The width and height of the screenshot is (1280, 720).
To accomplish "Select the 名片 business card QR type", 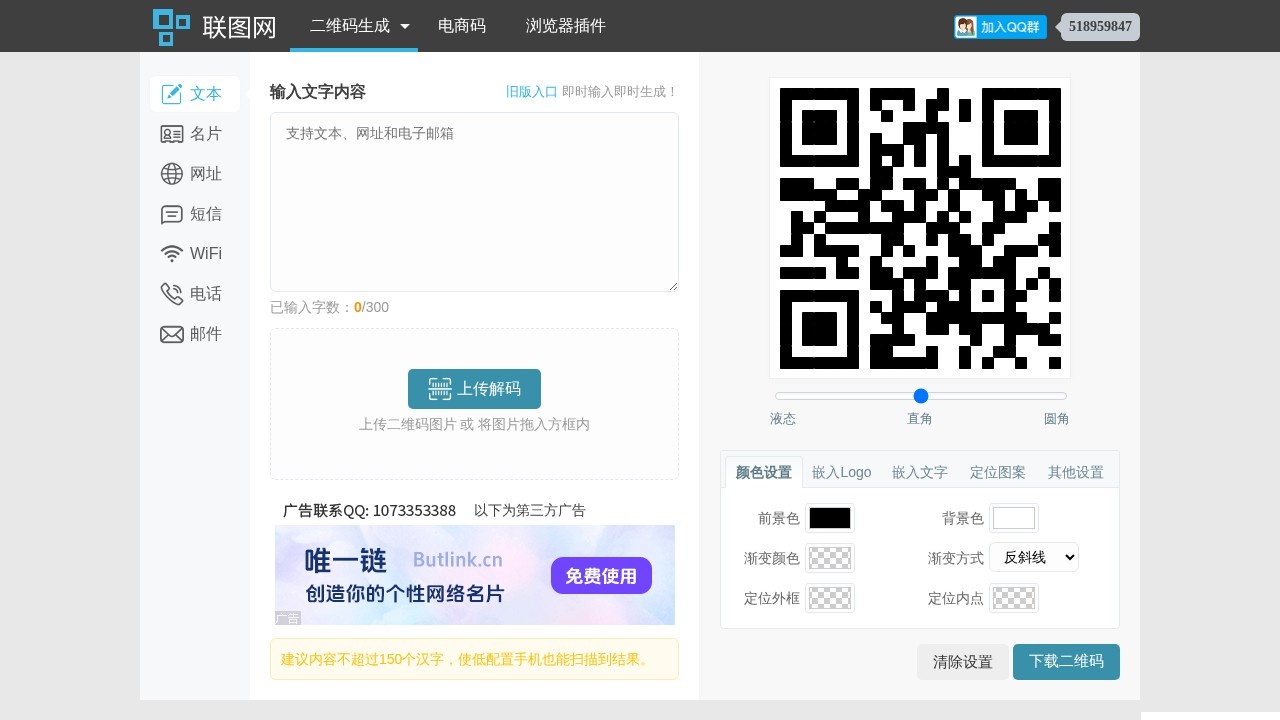I will [x=194, y=133].
